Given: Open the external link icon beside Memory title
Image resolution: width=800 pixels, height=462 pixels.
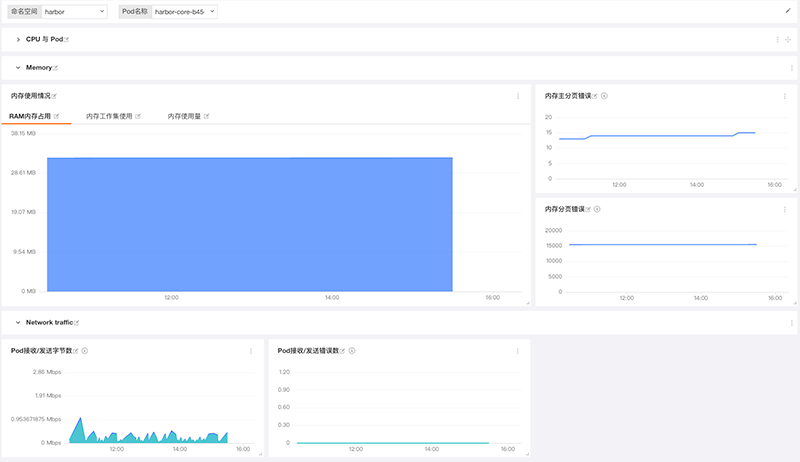Looking at the screenshot, I should [56, 67].
